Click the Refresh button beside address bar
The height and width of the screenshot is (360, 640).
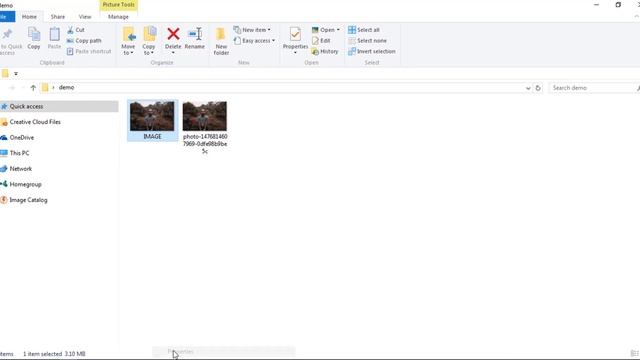point(538,88)
